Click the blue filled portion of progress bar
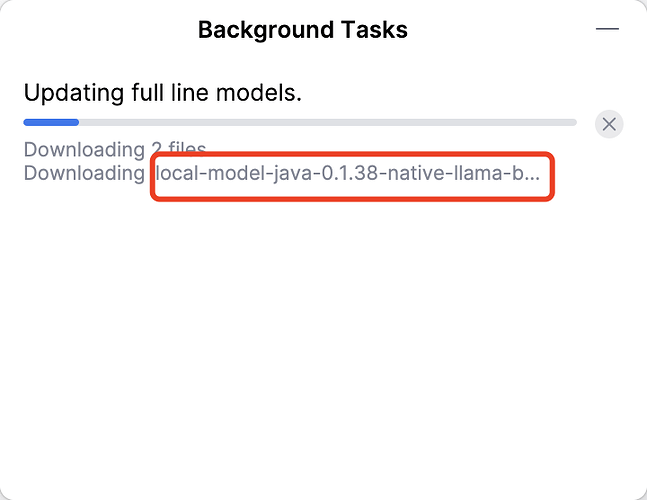 point(51,122)
